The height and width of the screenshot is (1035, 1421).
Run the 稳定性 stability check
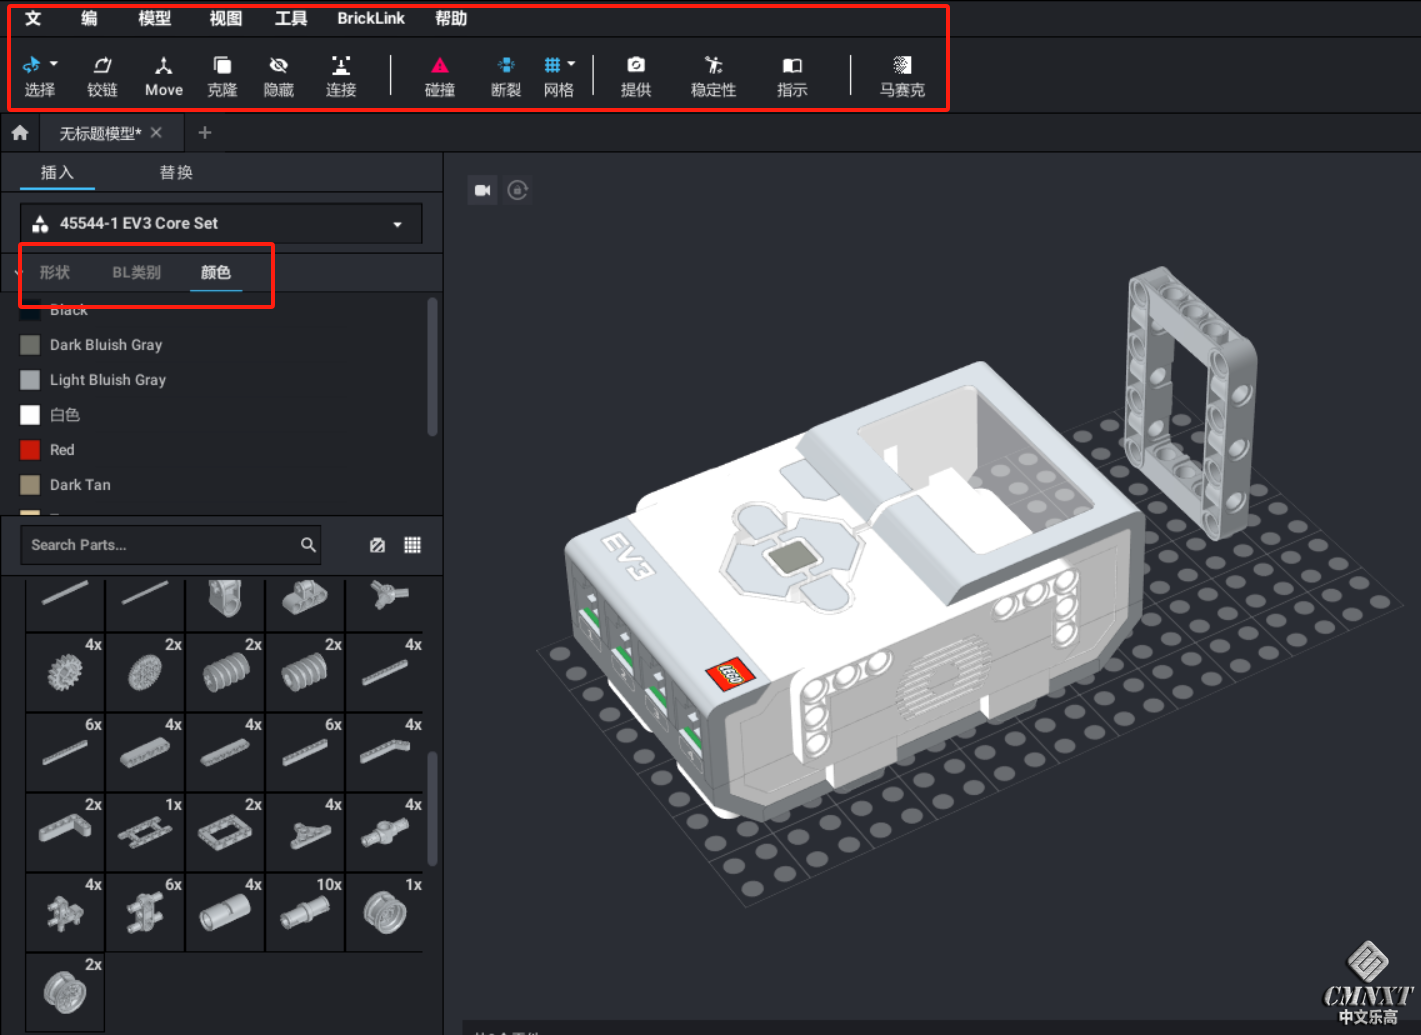(713, 76)
